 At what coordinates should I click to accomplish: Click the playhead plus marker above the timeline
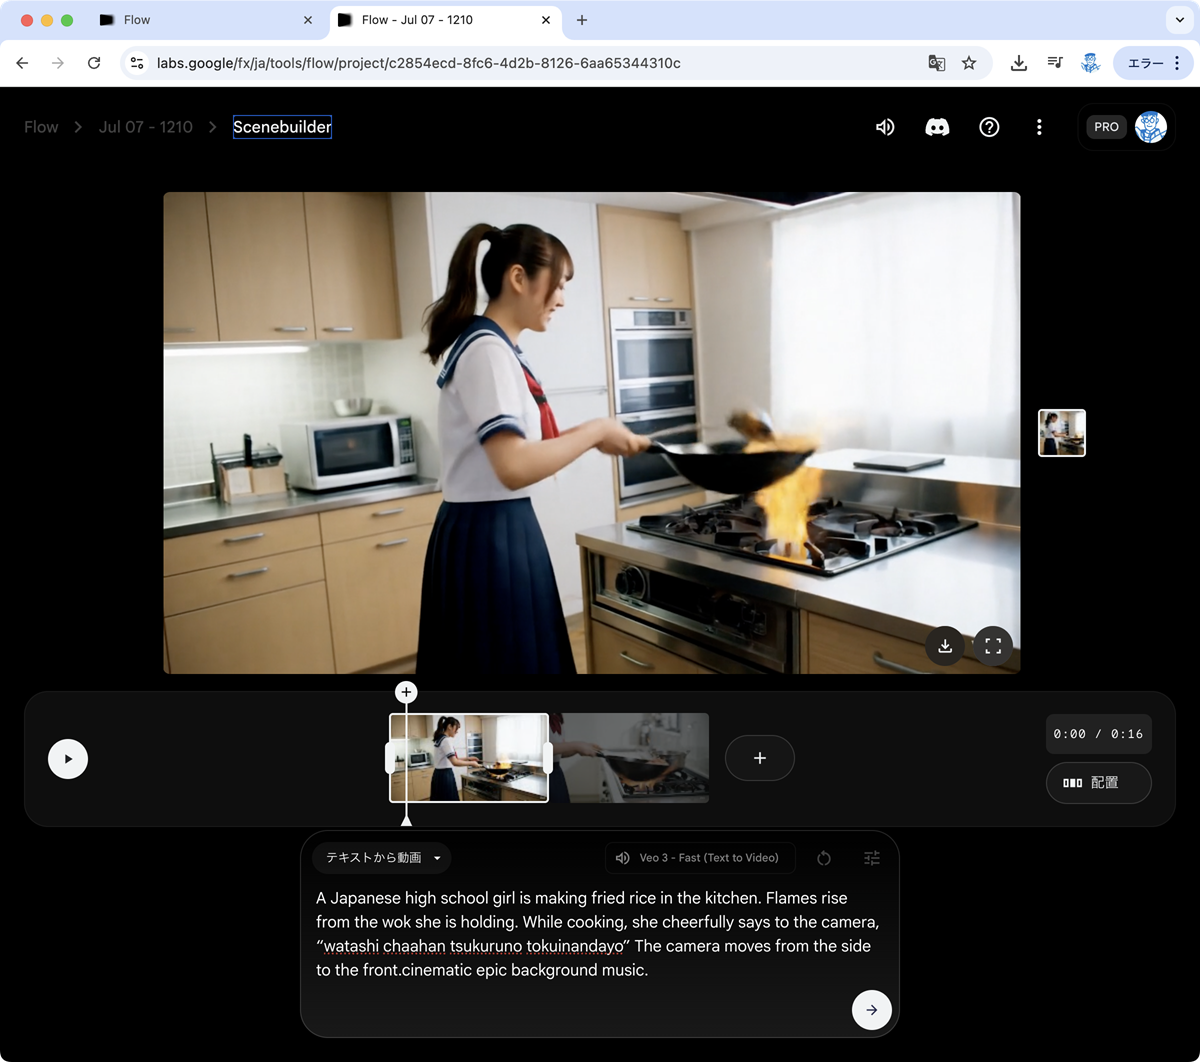click(406, 692)
